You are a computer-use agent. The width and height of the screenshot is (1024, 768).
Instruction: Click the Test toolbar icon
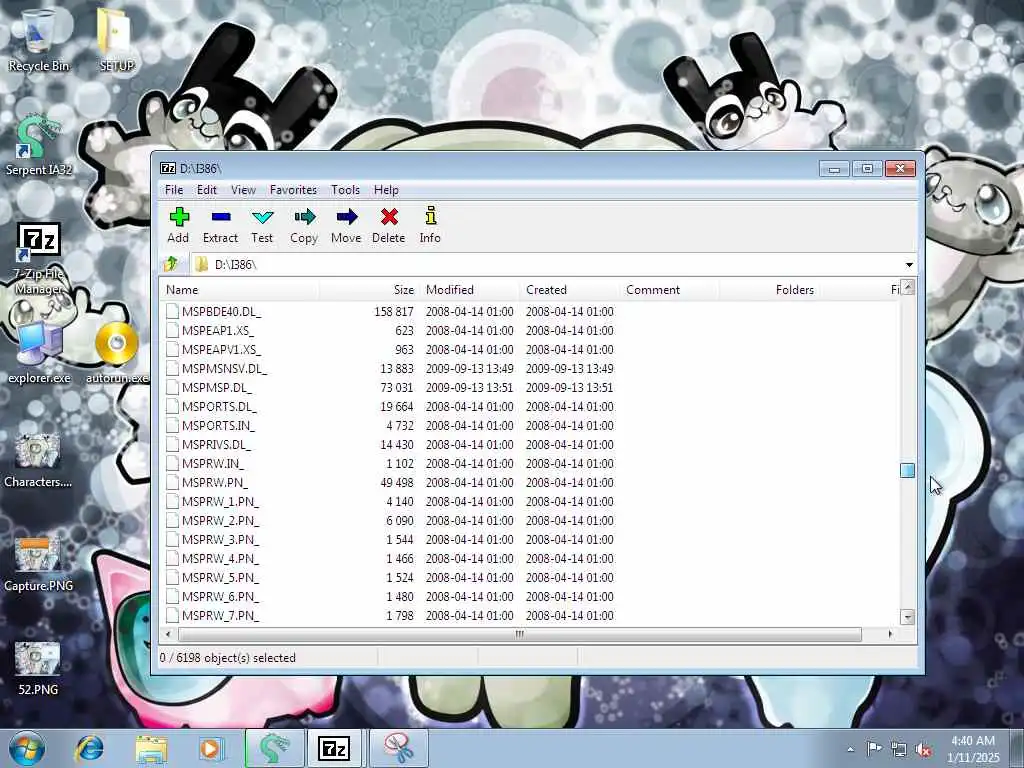[x=263, y=217]
